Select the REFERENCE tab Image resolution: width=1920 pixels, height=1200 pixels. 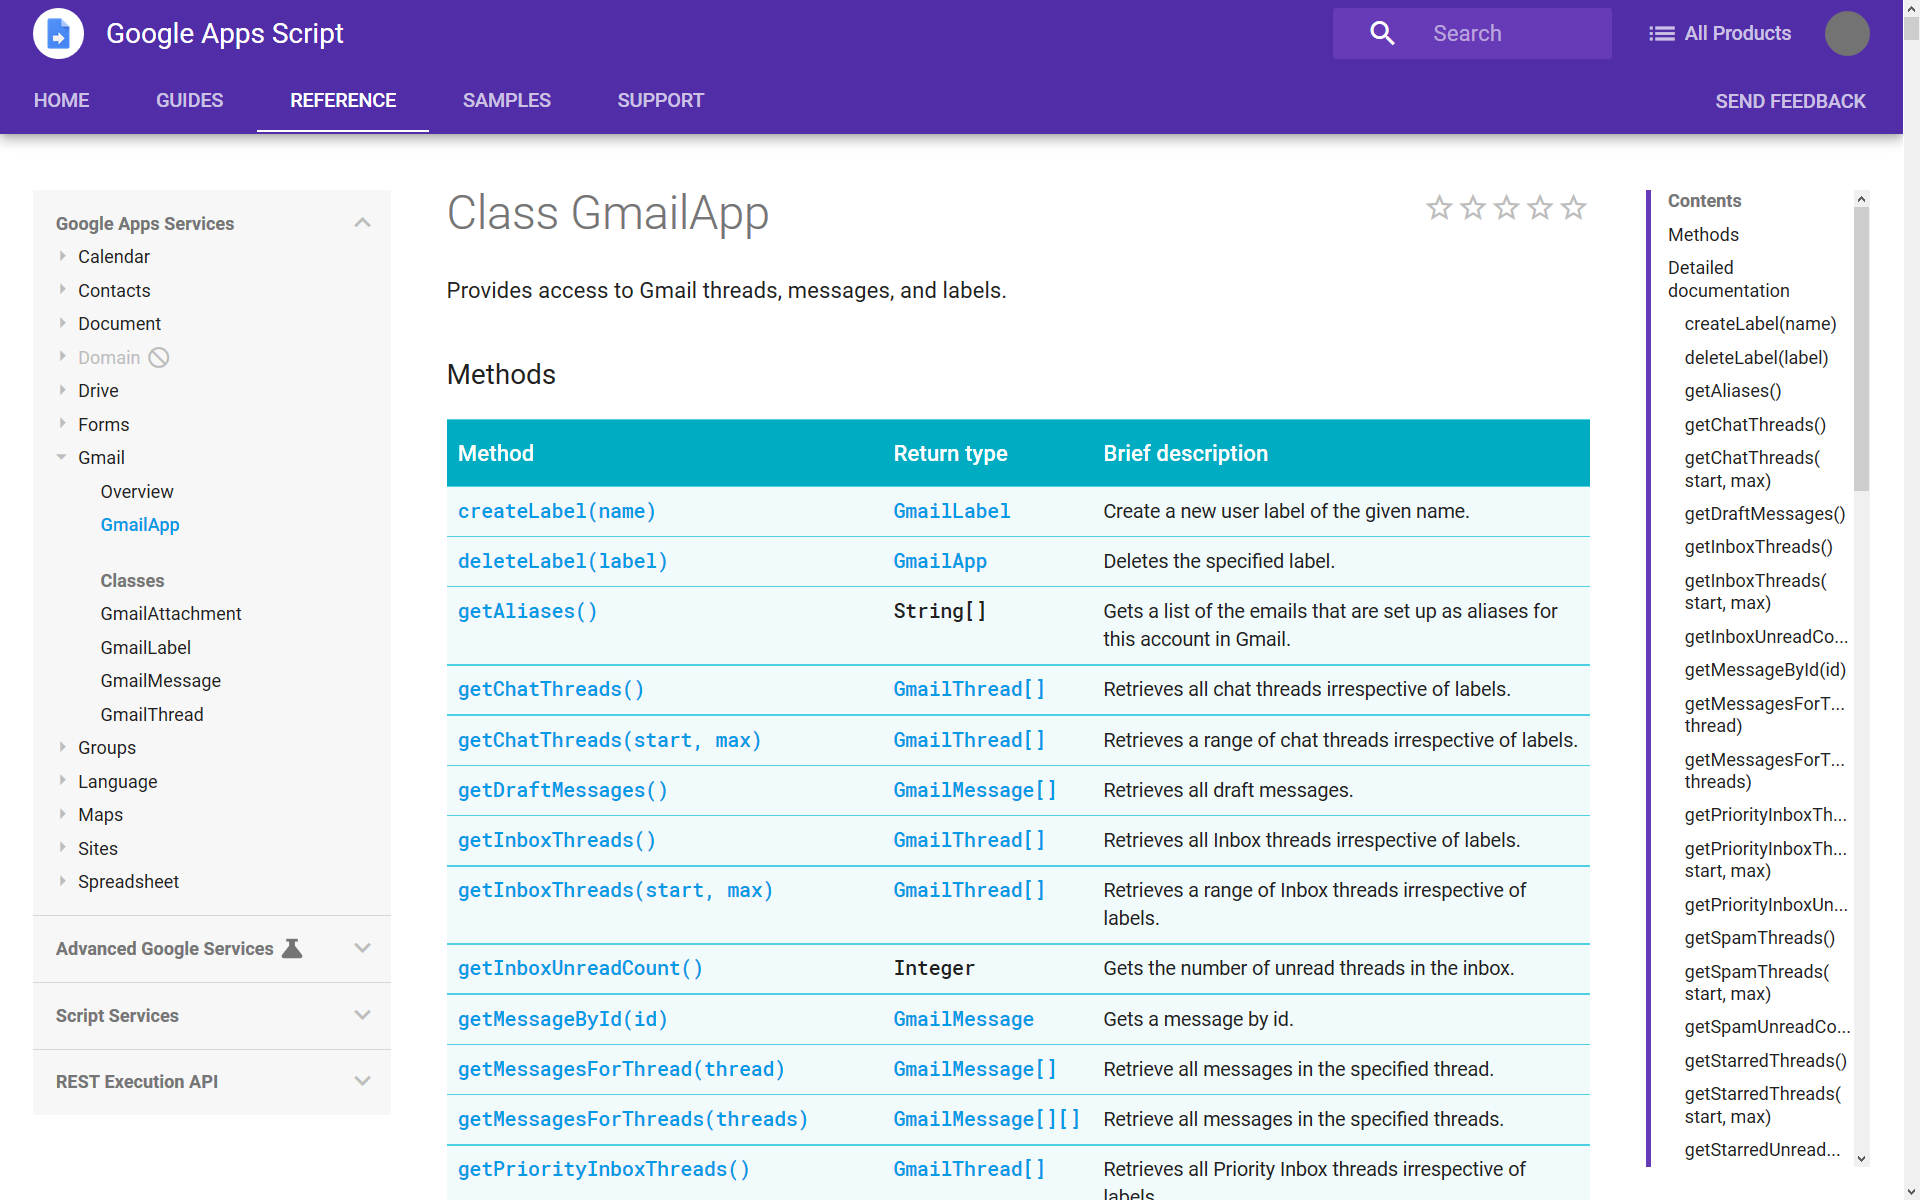pyautogui.click(x=343, y=100)
